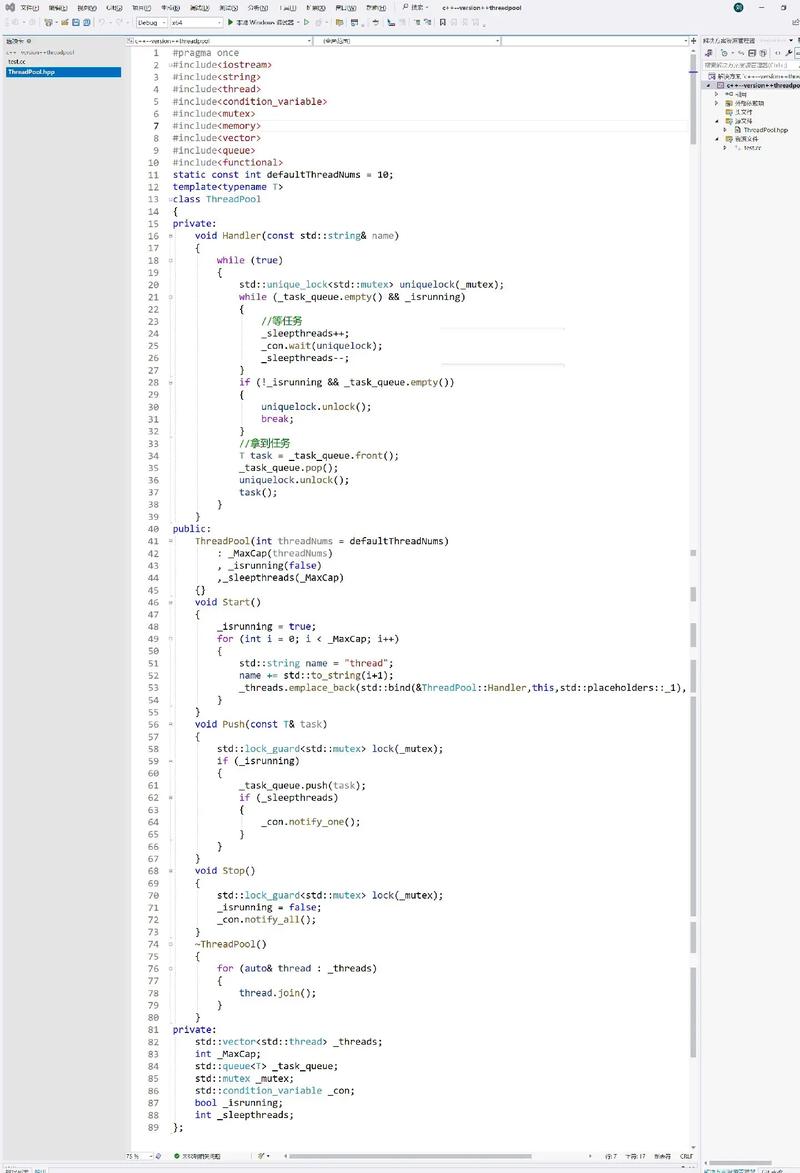The width and height of the screenshot is (800, 1173).
Task: Click the user account avatar
Action: pos(739,7)
